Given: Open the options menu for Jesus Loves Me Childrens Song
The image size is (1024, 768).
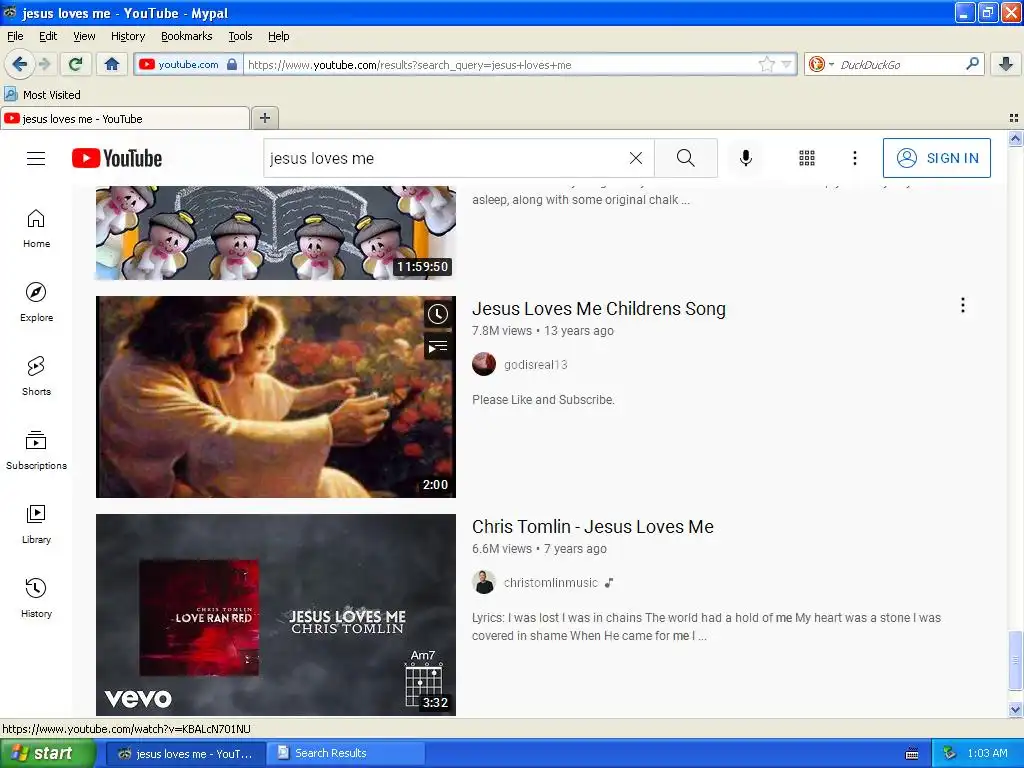Looking at the screenshot, I should tap(963, 305).
